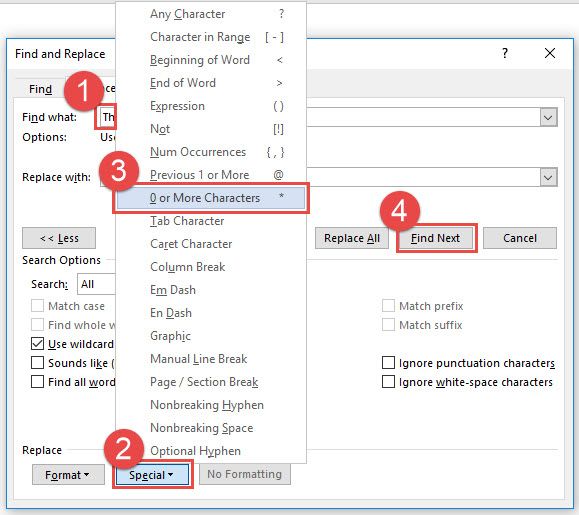Enable Ignore white-space characters checkbox
This screenshot has width=579, height=515.
point(388,382)
